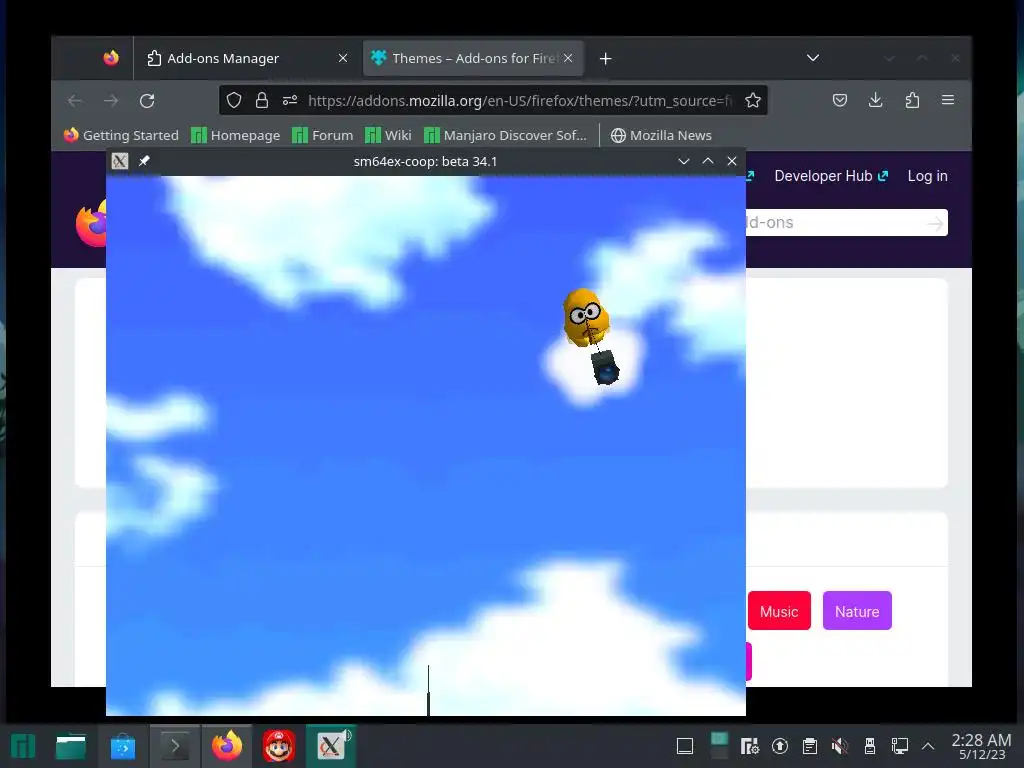Image resolution: width=1024 pixels, height=768 pixels.
Task: Open removable devices tray icon
Action: click(x=869, y=746)
